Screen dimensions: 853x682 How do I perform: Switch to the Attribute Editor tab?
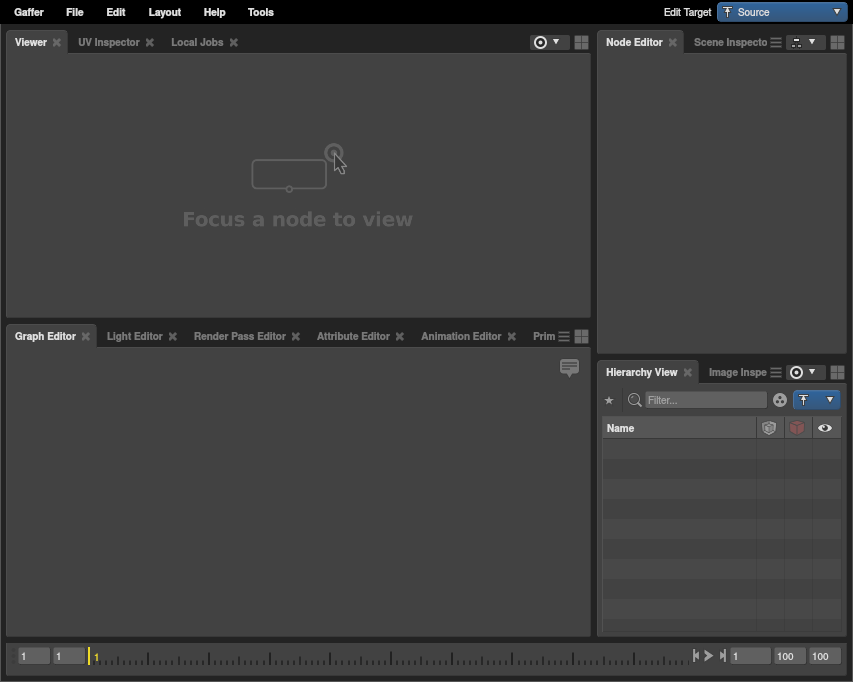(352, 336)
